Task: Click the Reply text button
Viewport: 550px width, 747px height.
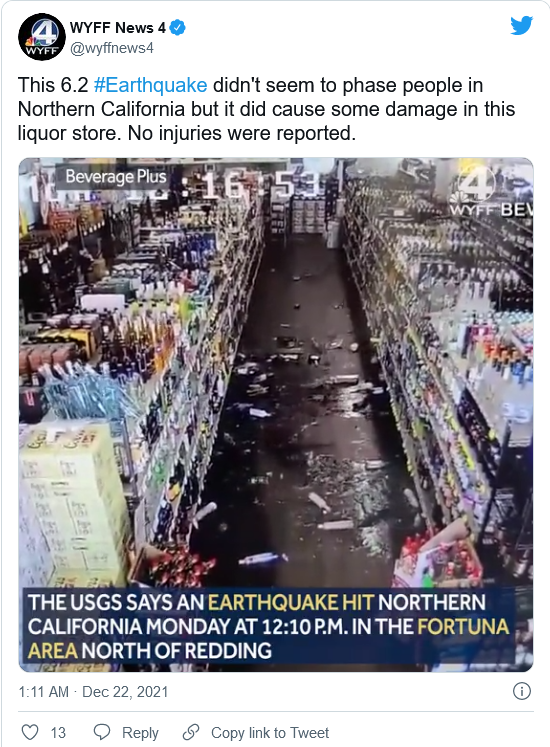Action: click(140, 733)
